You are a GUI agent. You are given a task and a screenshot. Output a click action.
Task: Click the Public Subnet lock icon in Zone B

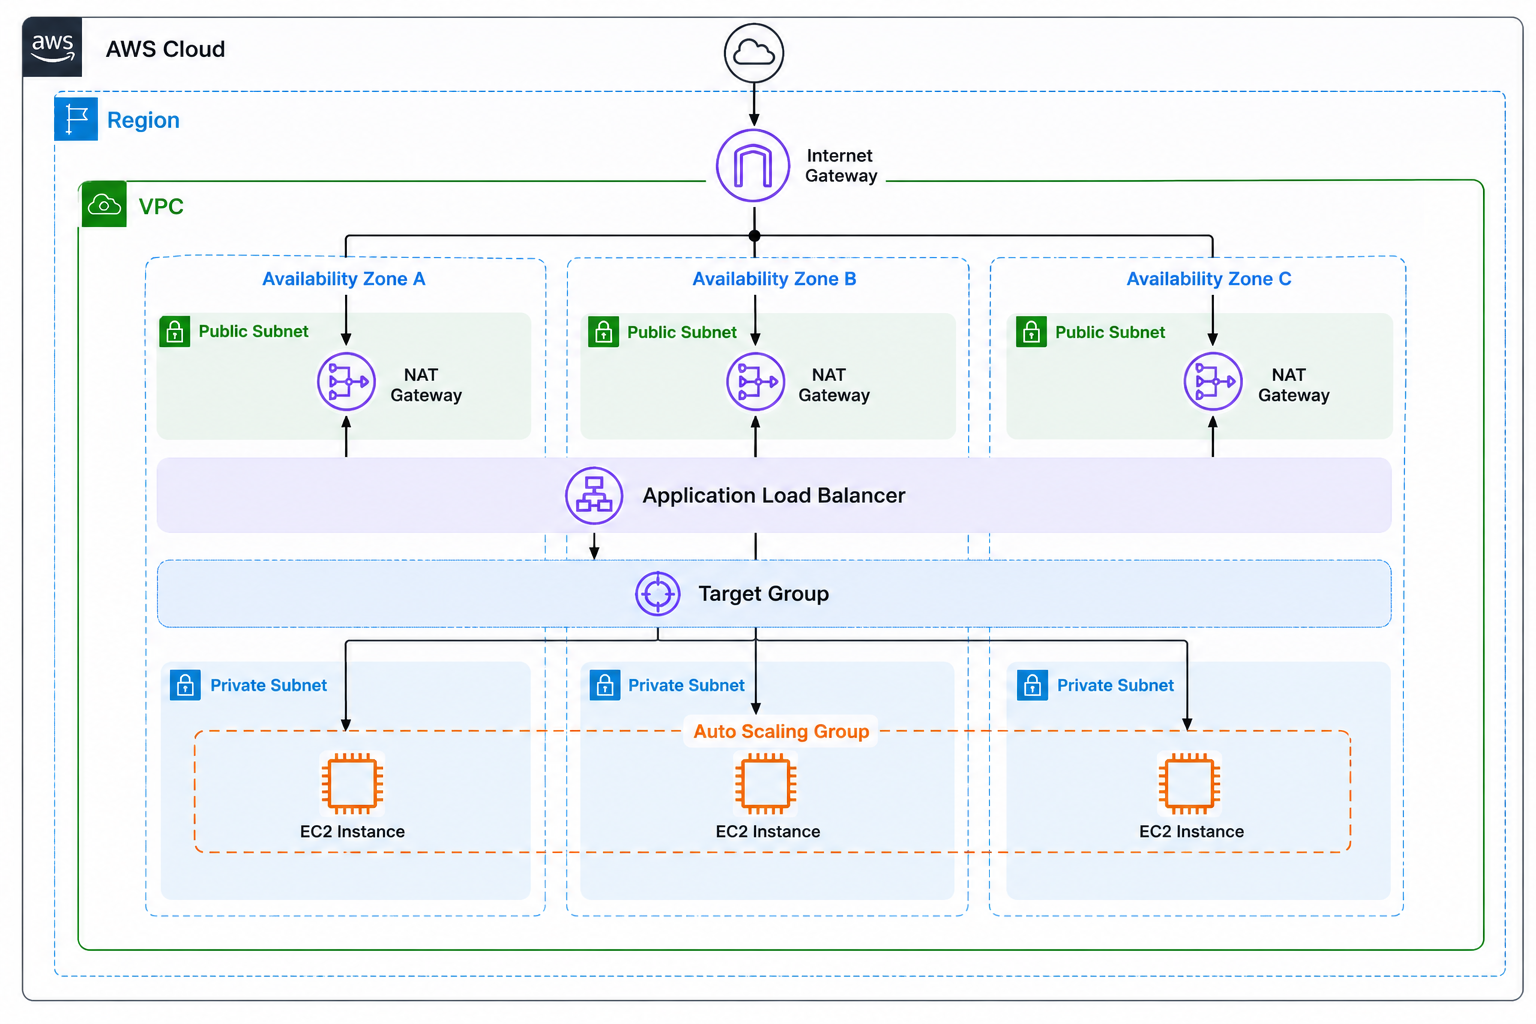(604, 332)
